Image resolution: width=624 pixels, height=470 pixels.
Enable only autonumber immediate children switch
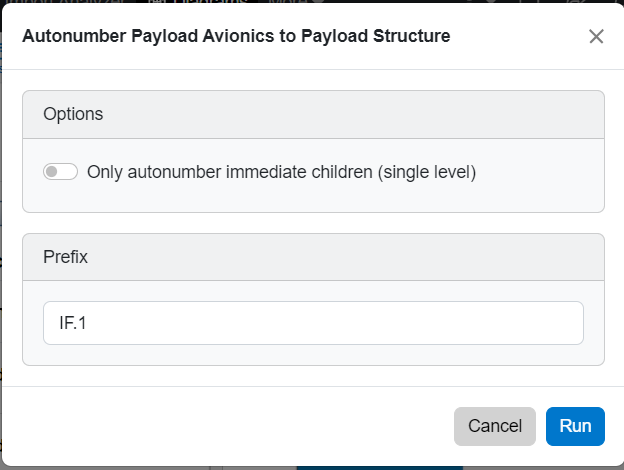click(60, 172)
